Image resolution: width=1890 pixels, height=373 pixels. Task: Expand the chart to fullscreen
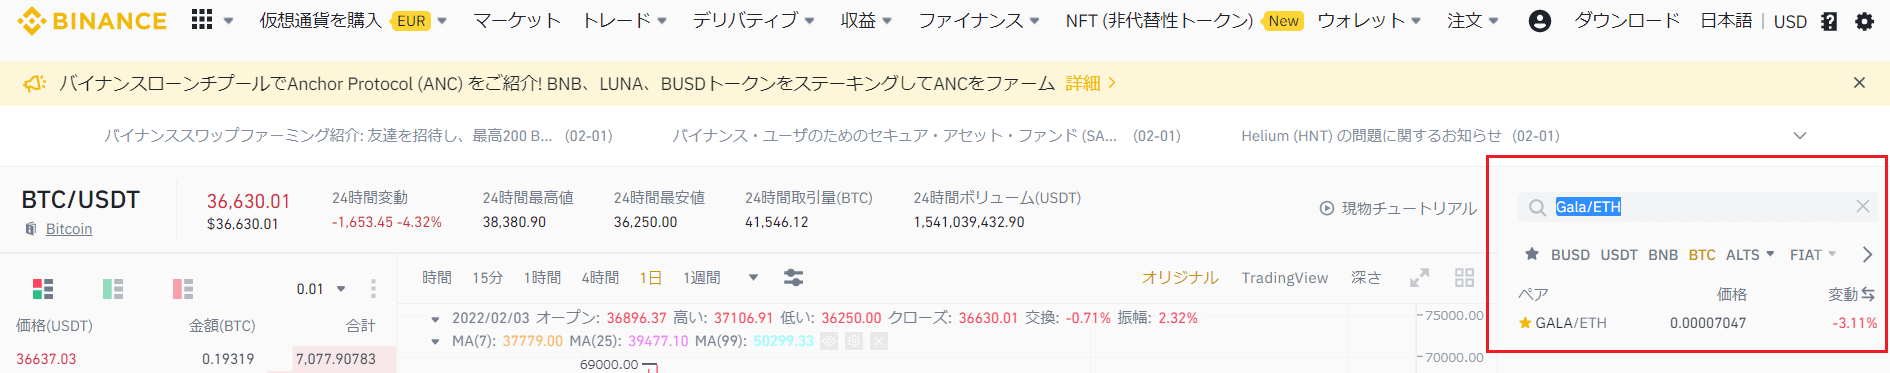click(x=1419, y=278)
